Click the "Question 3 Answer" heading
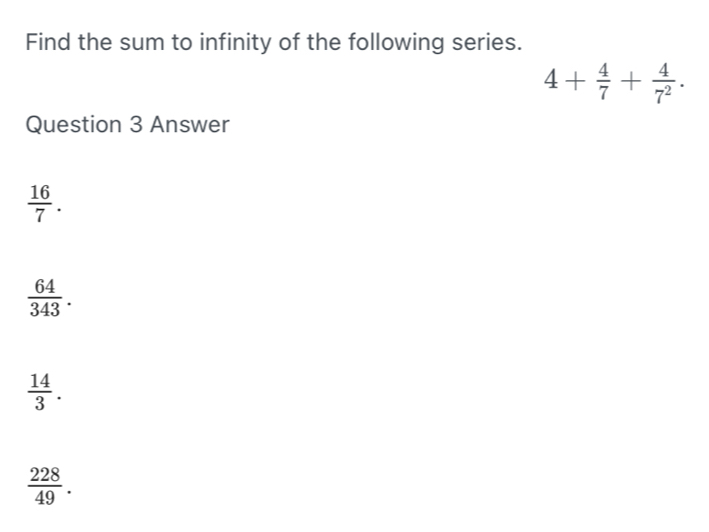 (127, 125)
